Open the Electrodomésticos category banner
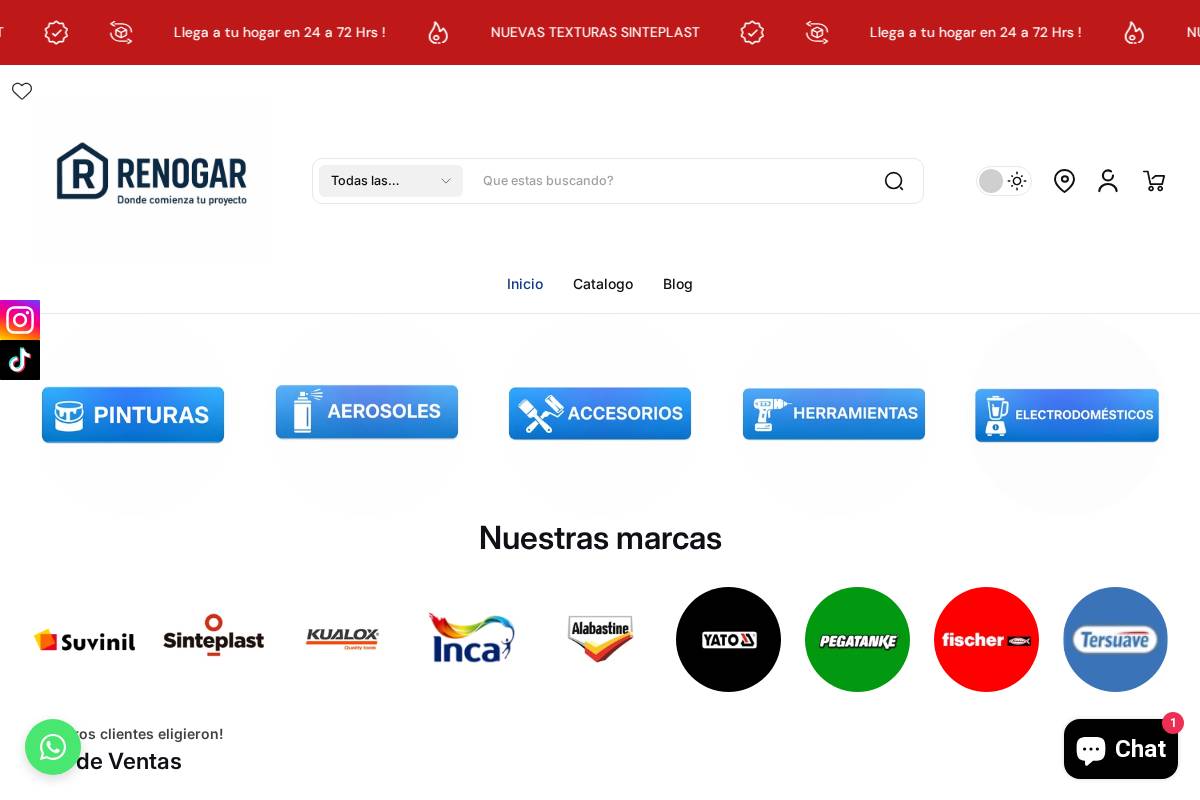 click(x=1067, y=415)
